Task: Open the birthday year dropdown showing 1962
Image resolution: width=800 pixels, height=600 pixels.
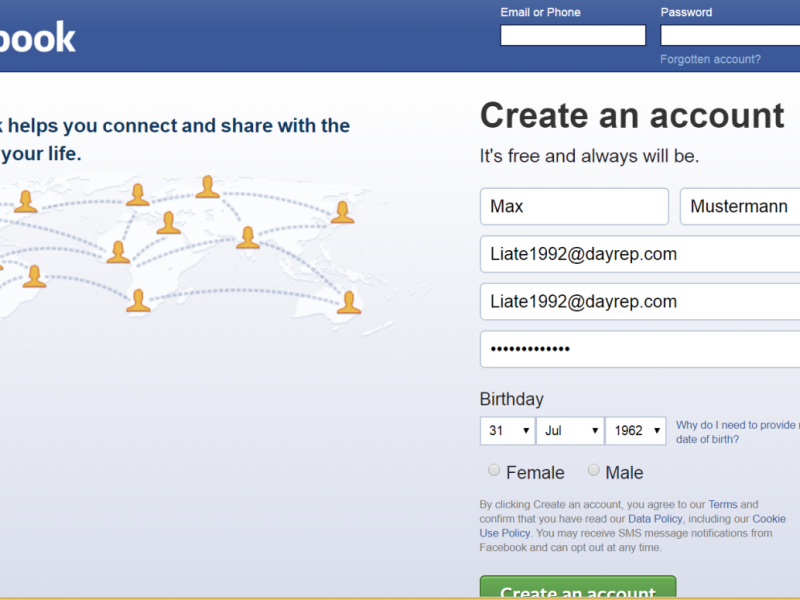Action: click(636, 431)
